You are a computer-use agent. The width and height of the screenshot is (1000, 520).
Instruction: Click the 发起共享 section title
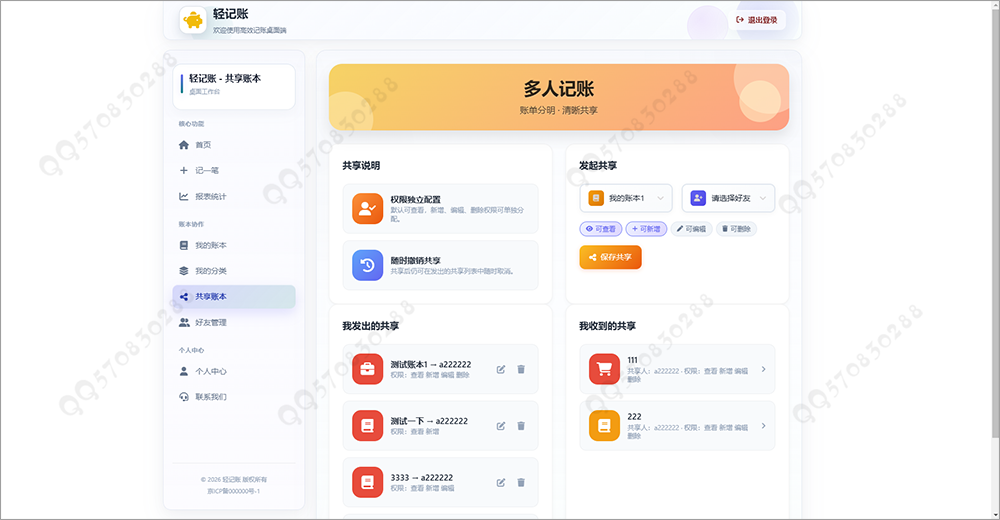598,166
